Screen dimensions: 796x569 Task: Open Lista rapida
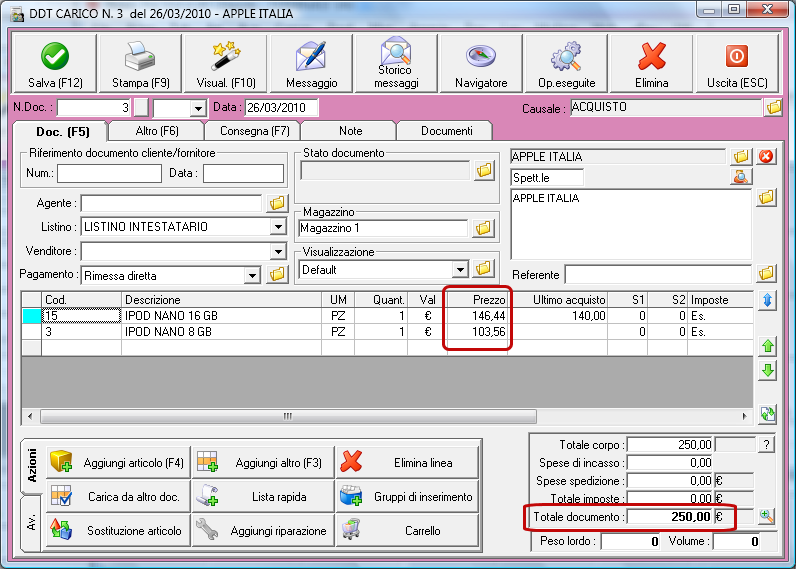coord(263,496)
